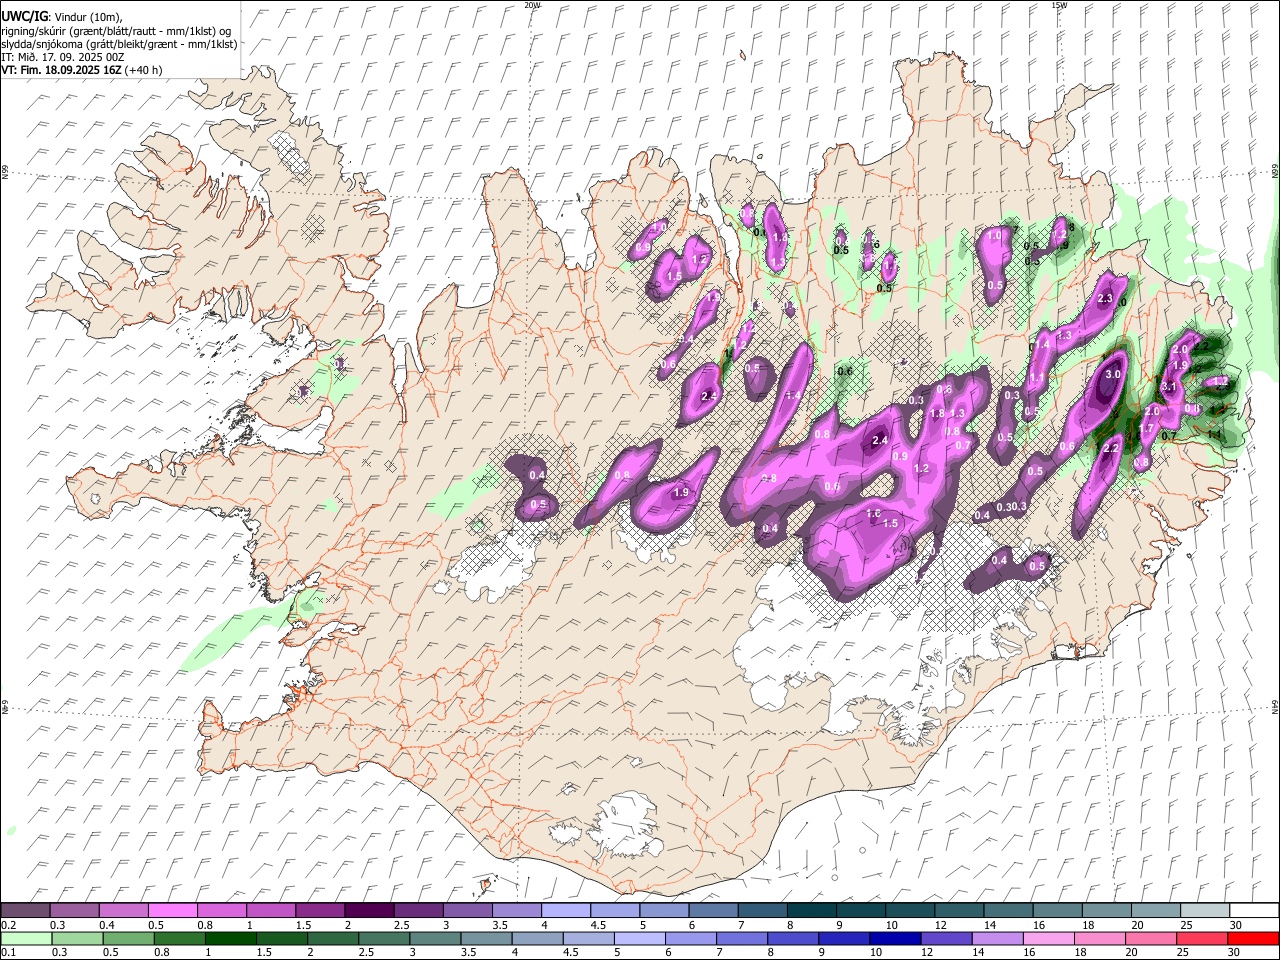This screenshot has width=1280, height=960.
Task: Pick the darkest purple swatch at 2
Action: click(x=368, y=910)
